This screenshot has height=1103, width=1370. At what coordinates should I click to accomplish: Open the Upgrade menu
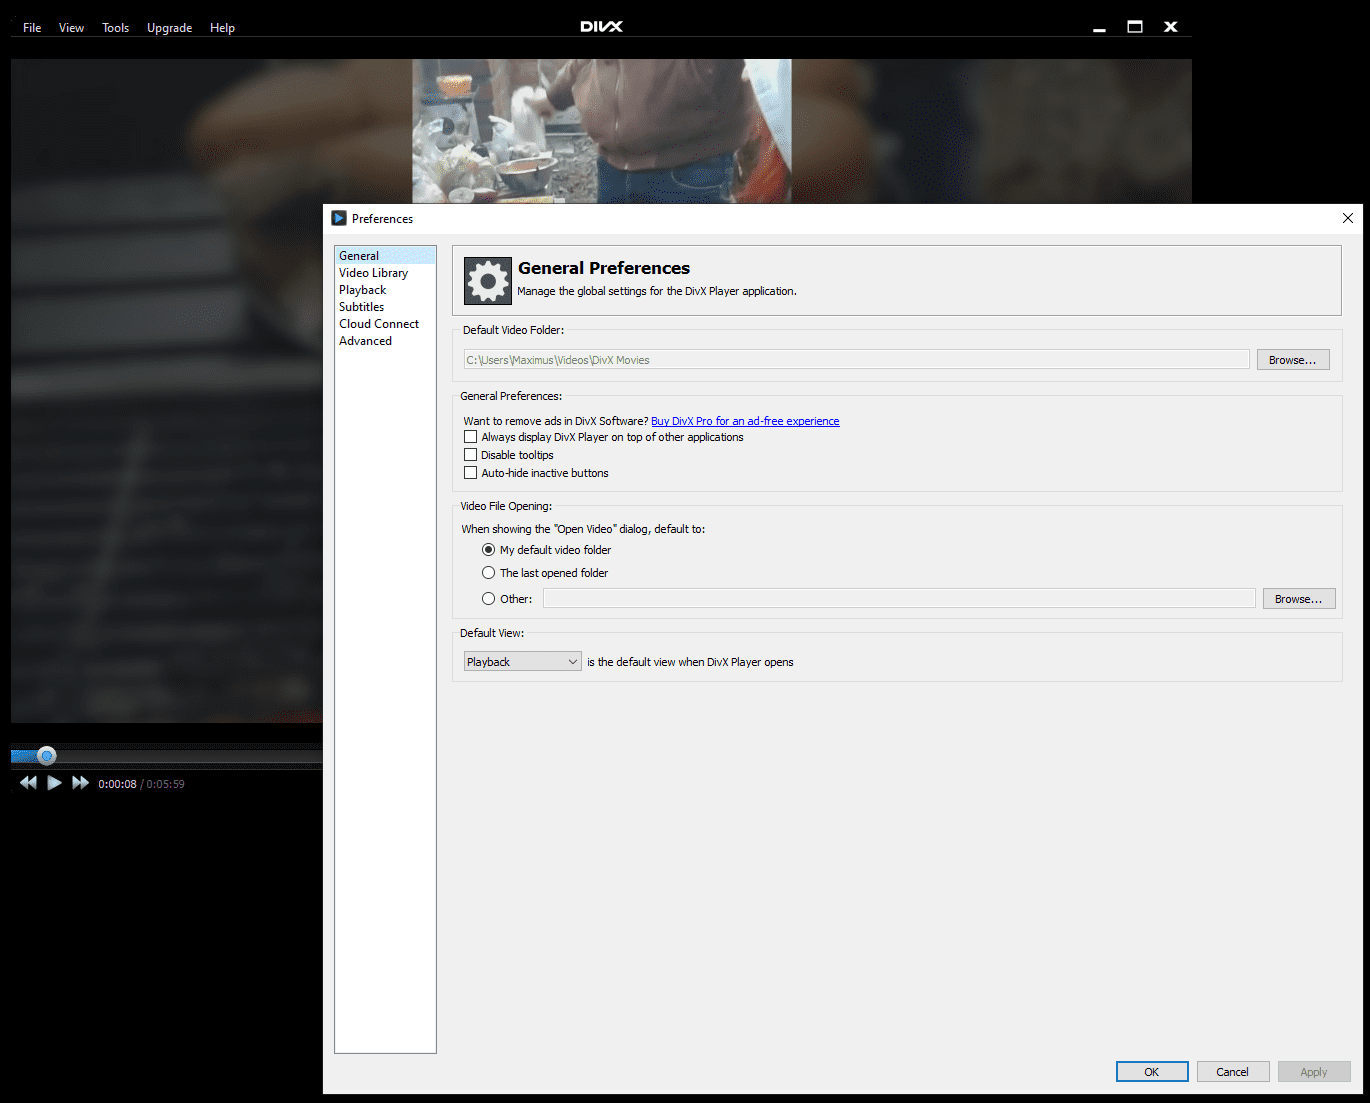tap(169, 28)
